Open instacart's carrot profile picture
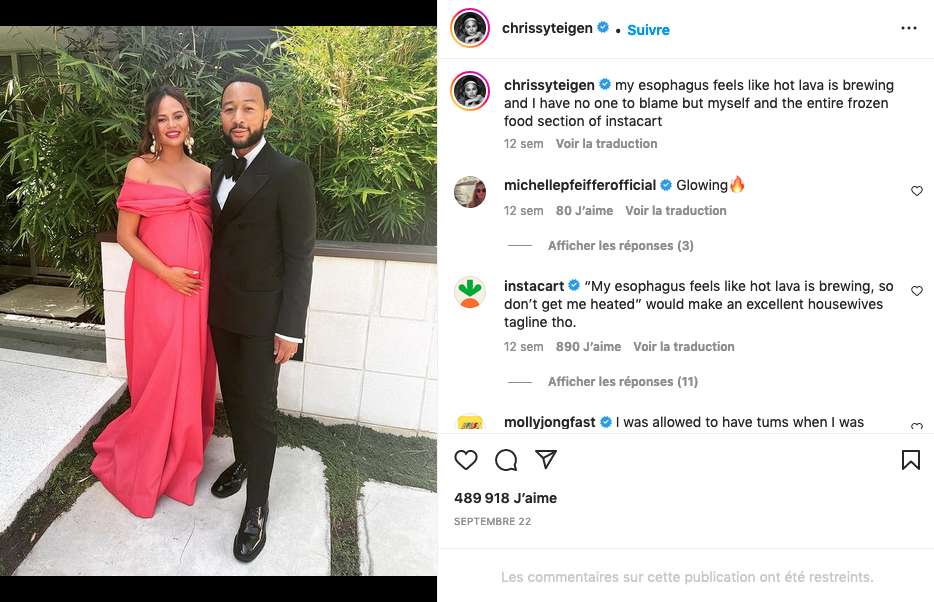Image resolution: width=934 pixels, height=602 pixels. point(470,292)
